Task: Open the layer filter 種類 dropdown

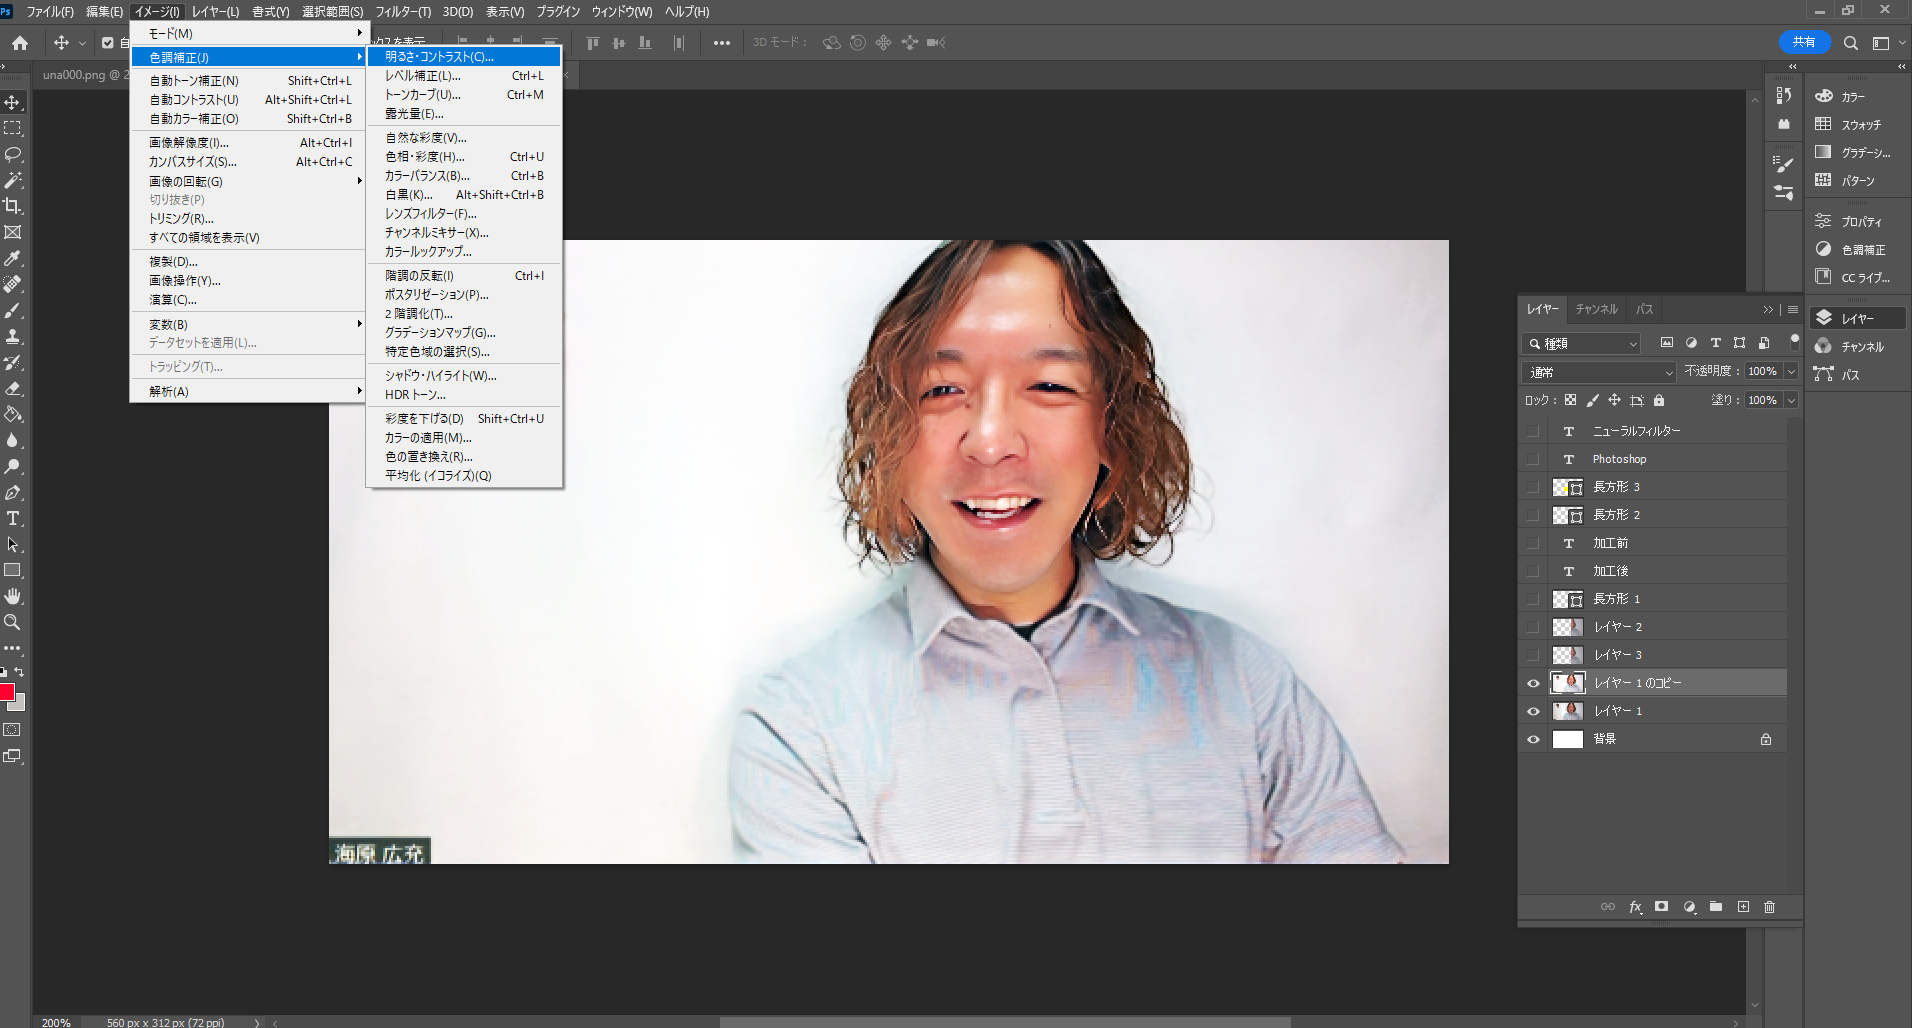Action: (1581, 343)
